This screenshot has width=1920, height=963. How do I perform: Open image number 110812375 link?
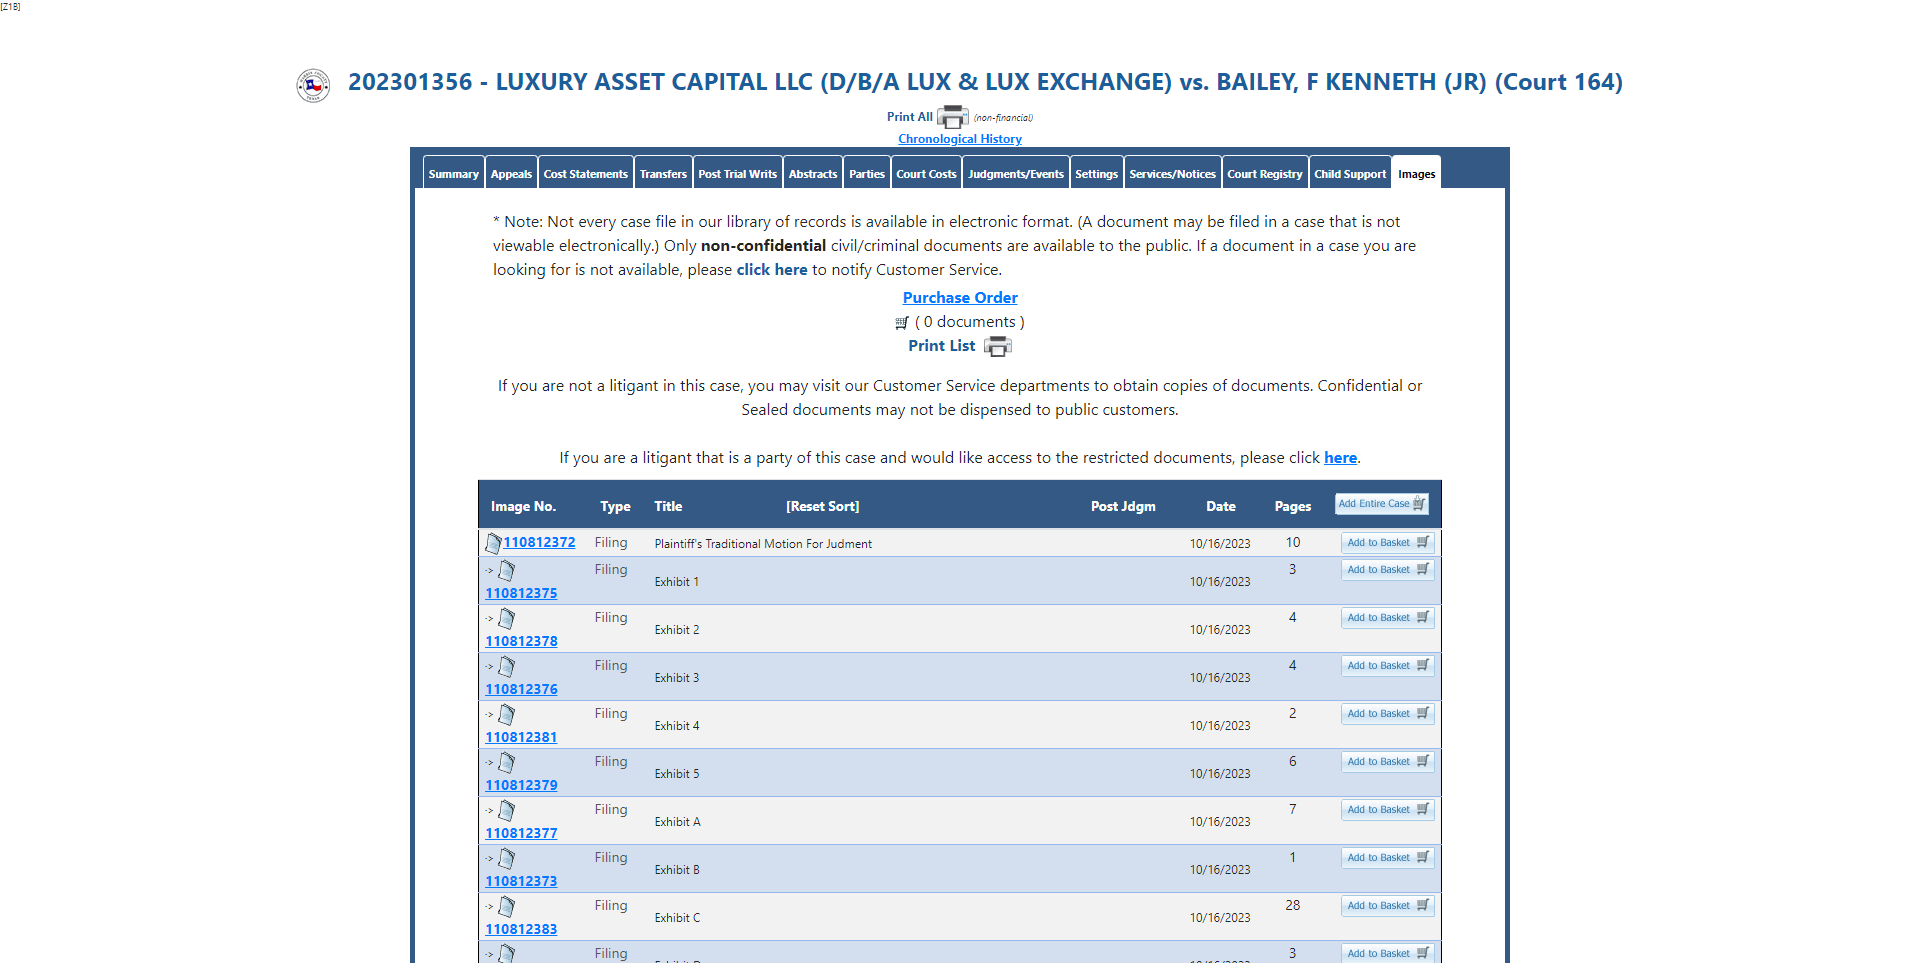pyautogui.click(x=521, y=594)
